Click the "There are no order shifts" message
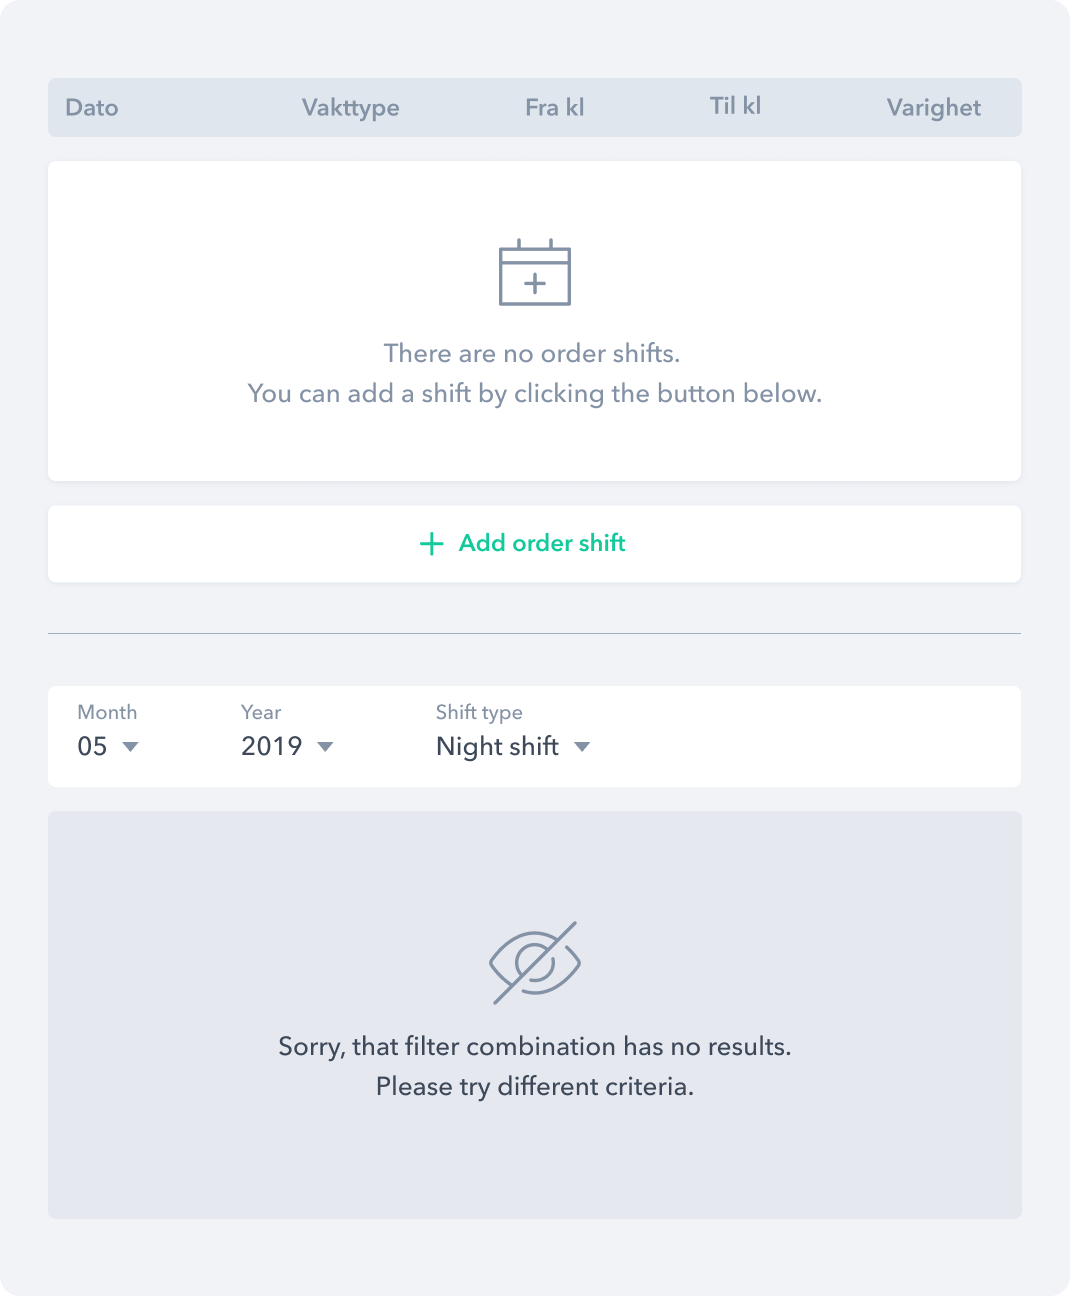1070x1296 pixels. (x=532, y=353)
